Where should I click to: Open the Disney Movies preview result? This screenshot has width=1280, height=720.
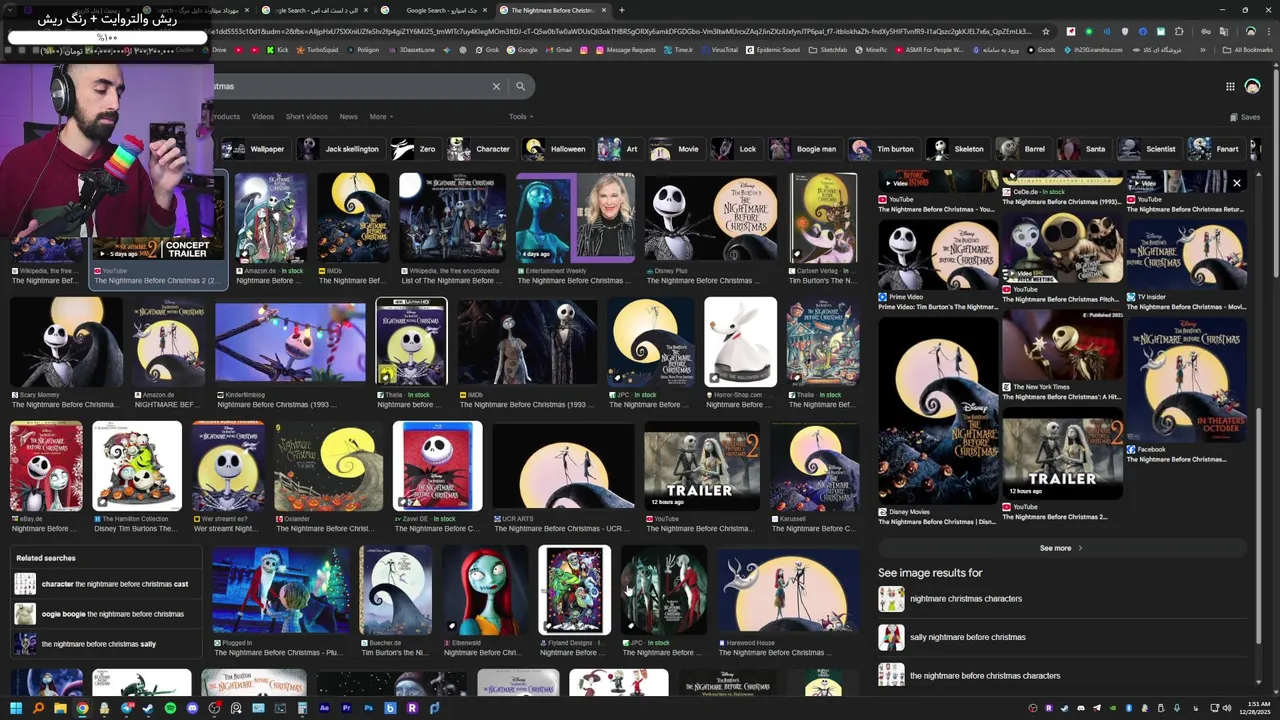point(938,412)
